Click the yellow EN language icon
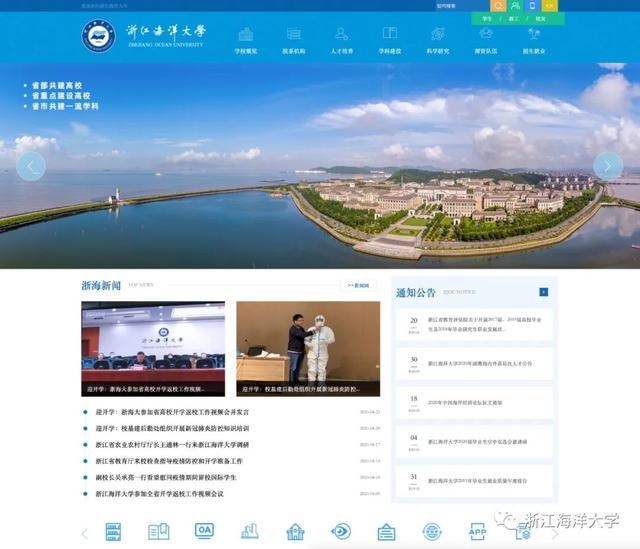640x549 pixels. point(549,6)
